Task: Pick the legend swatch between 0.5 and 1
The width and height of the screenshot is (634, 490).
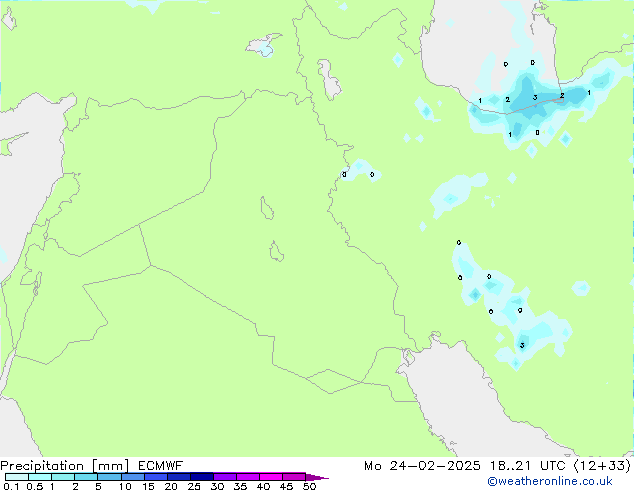Action: pyautogui.click(x=40, y=477)
